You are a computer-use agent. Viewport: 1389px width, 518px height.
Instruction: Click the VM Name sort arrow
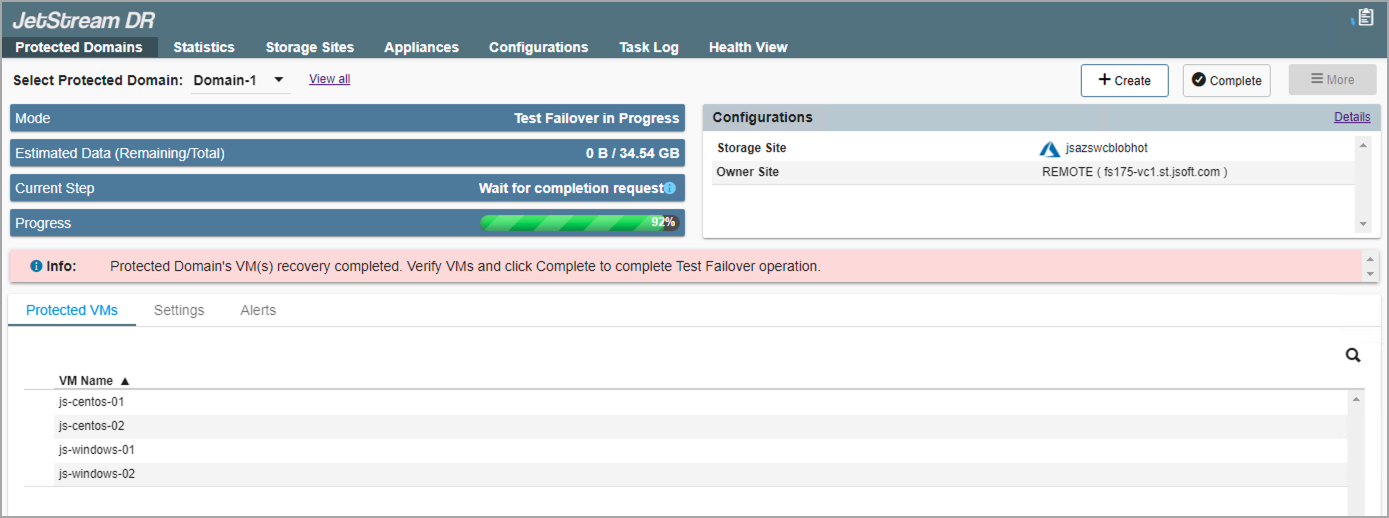click(x=125, y=381)
